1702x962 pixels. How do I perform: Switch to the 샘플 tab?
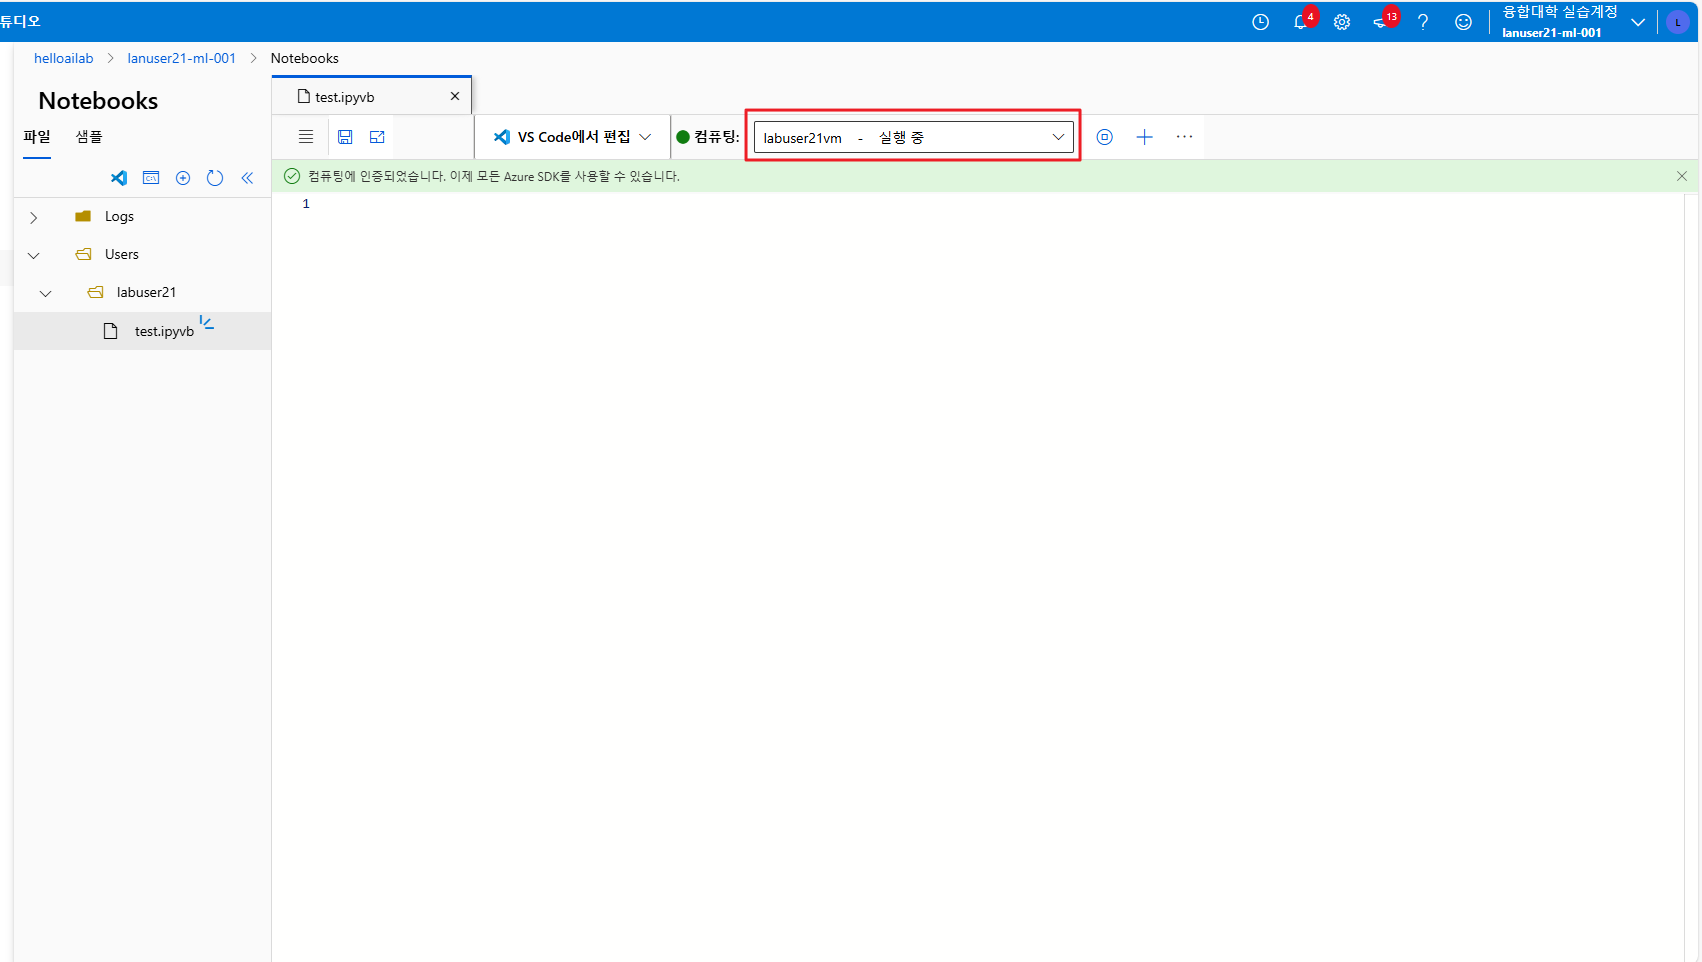coord(89,137)
